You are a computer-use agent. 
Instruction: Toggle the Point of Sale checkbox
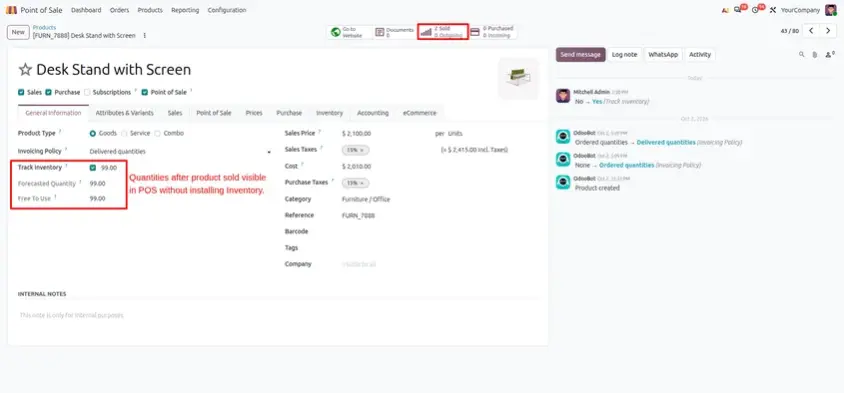click(144, 93)
